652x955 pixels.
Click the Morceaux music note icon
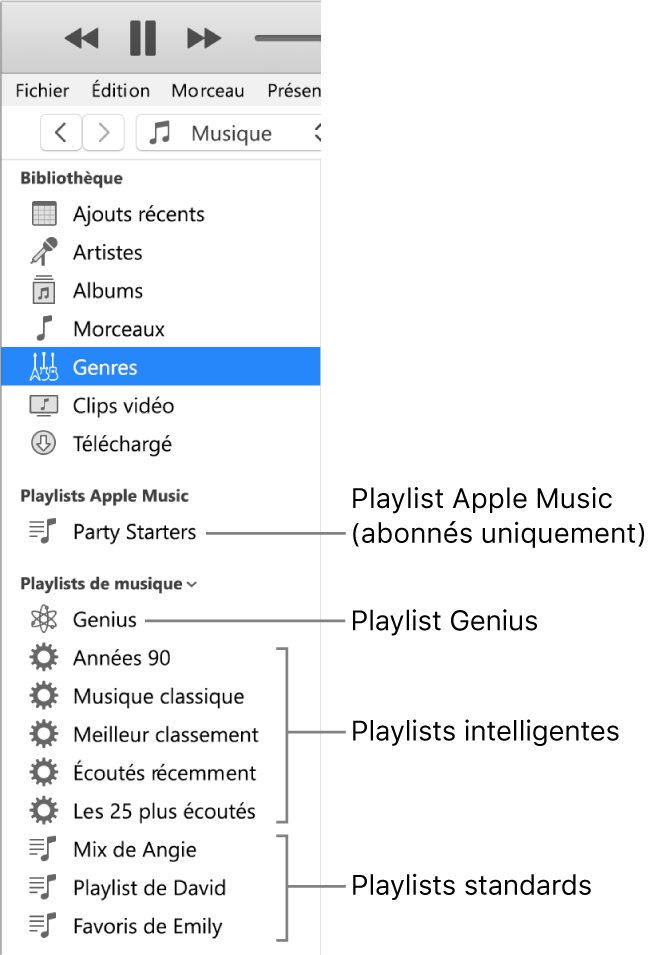41,328
